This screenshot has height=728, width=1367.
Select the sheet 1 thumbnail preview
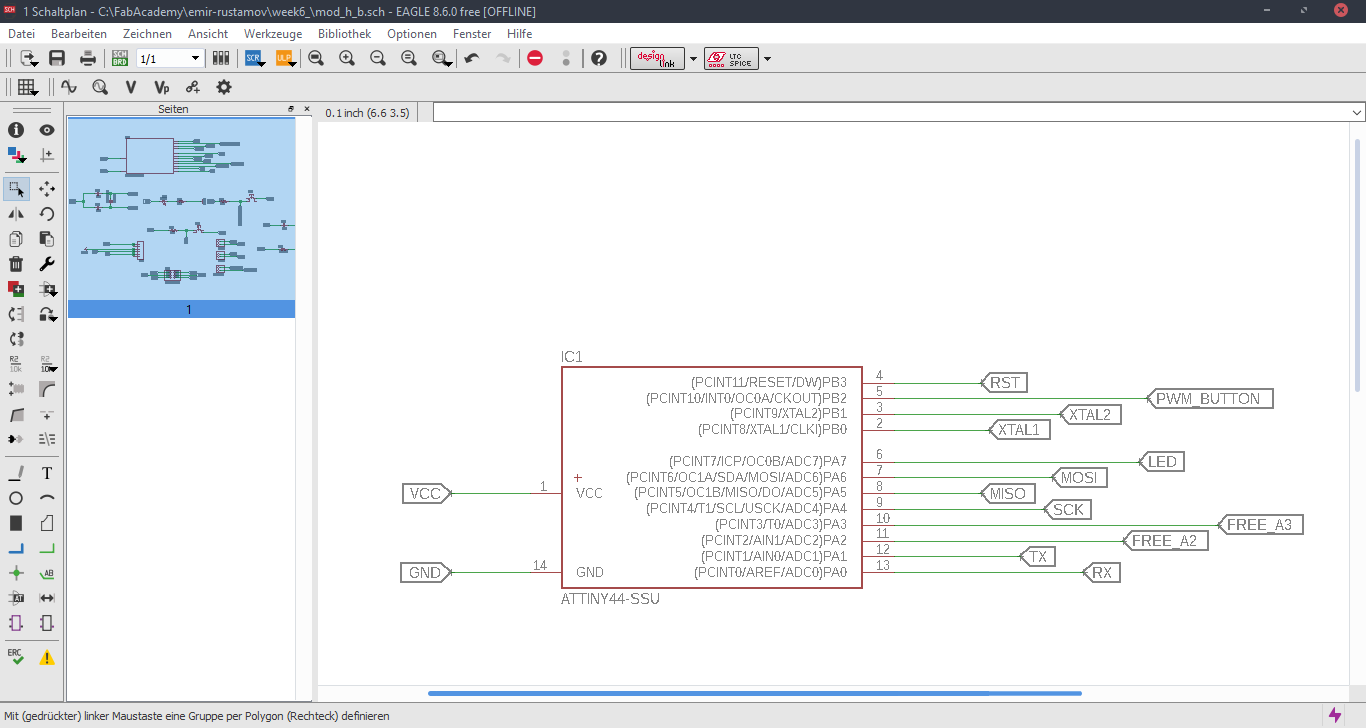(x=181, y=209)
